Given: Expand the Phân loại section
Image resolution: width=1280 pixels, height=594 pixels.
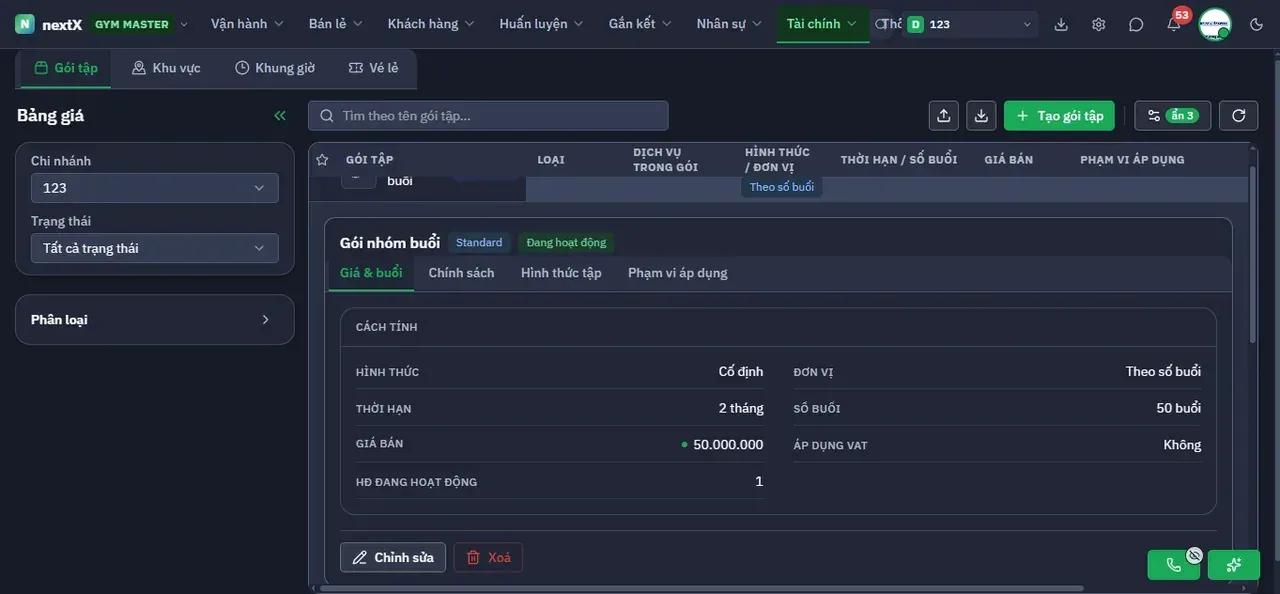Looking at the screenshot, I should click(155, 320).
